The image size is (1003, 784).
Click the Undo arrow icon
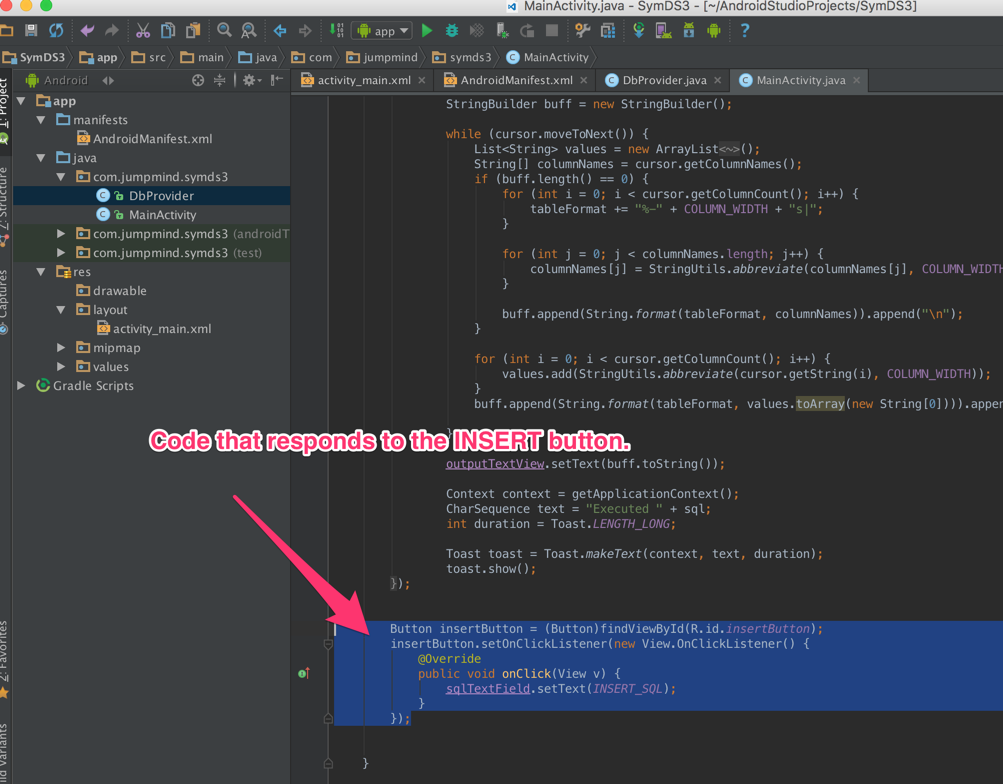88,31
